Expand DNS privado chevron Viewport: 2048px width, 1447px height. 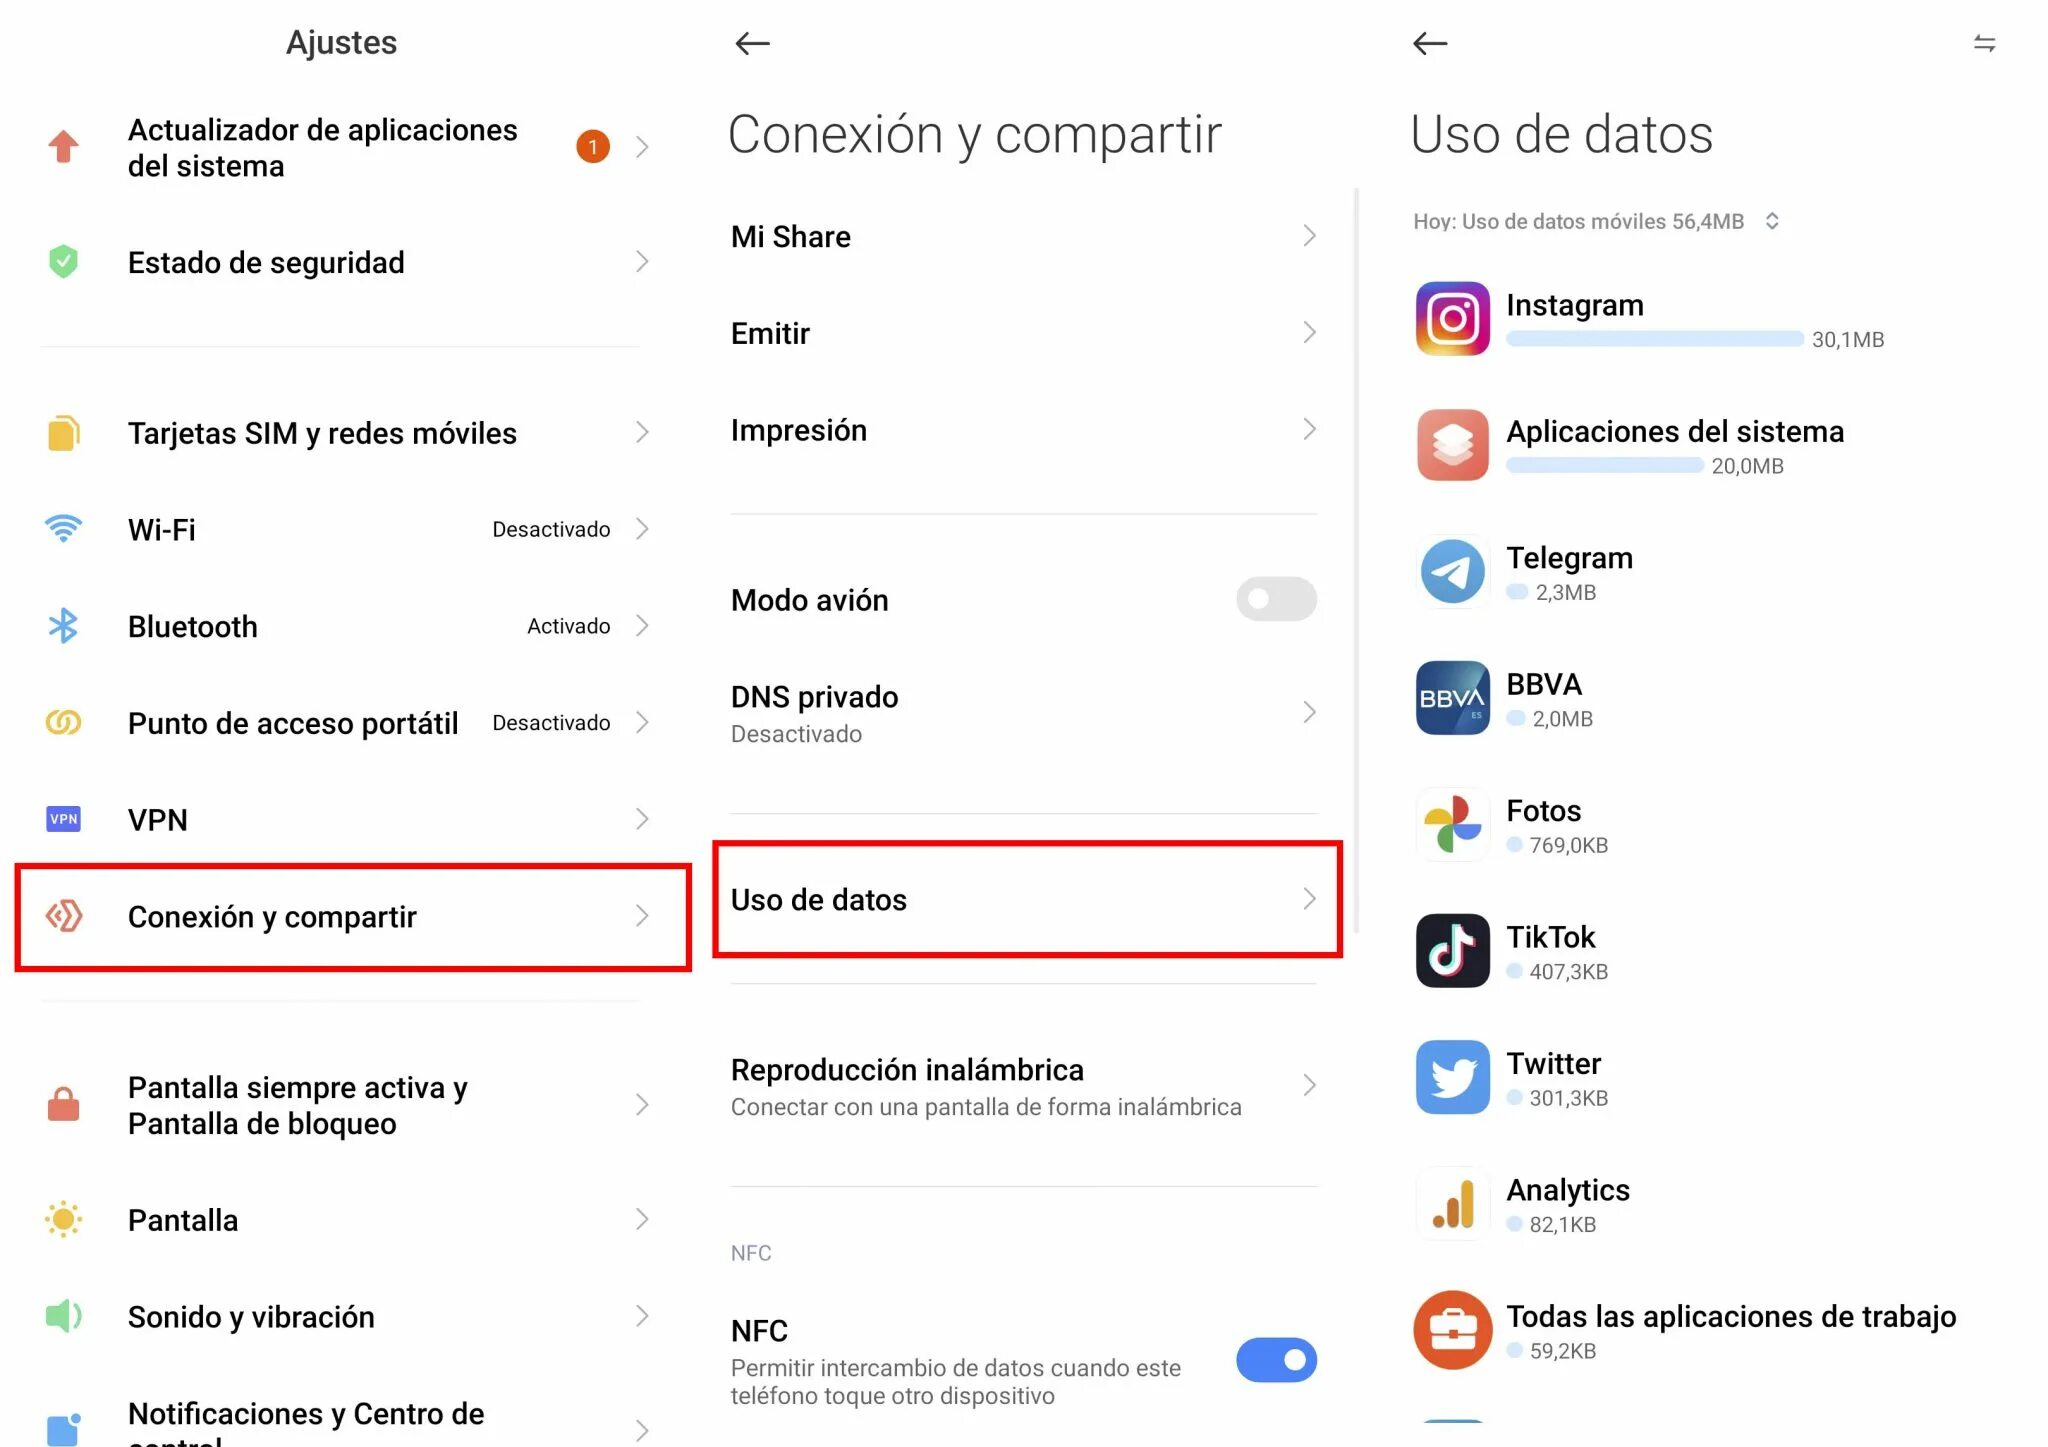(x=1309, y=712)
